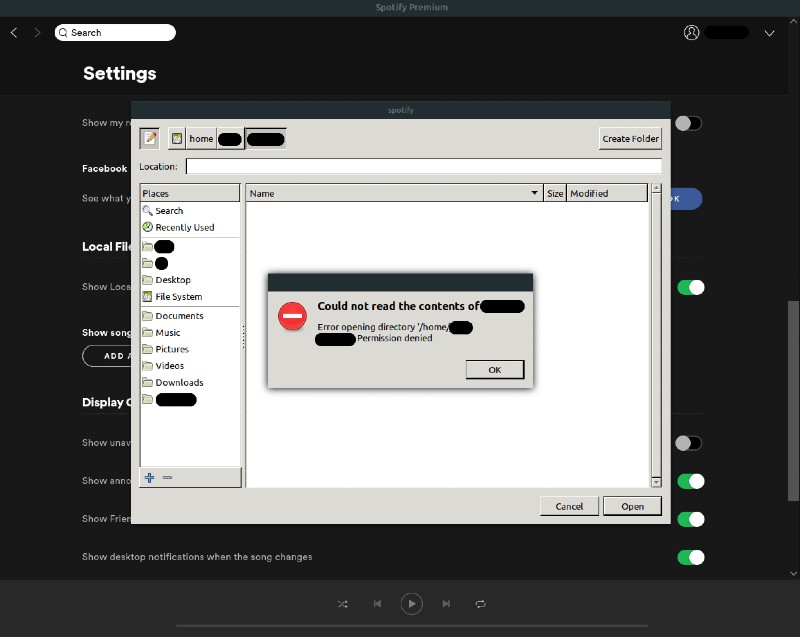The width and height of the screenshot is (800, 637).
Task: Click the Spotify search field
Action: [115, 33]
